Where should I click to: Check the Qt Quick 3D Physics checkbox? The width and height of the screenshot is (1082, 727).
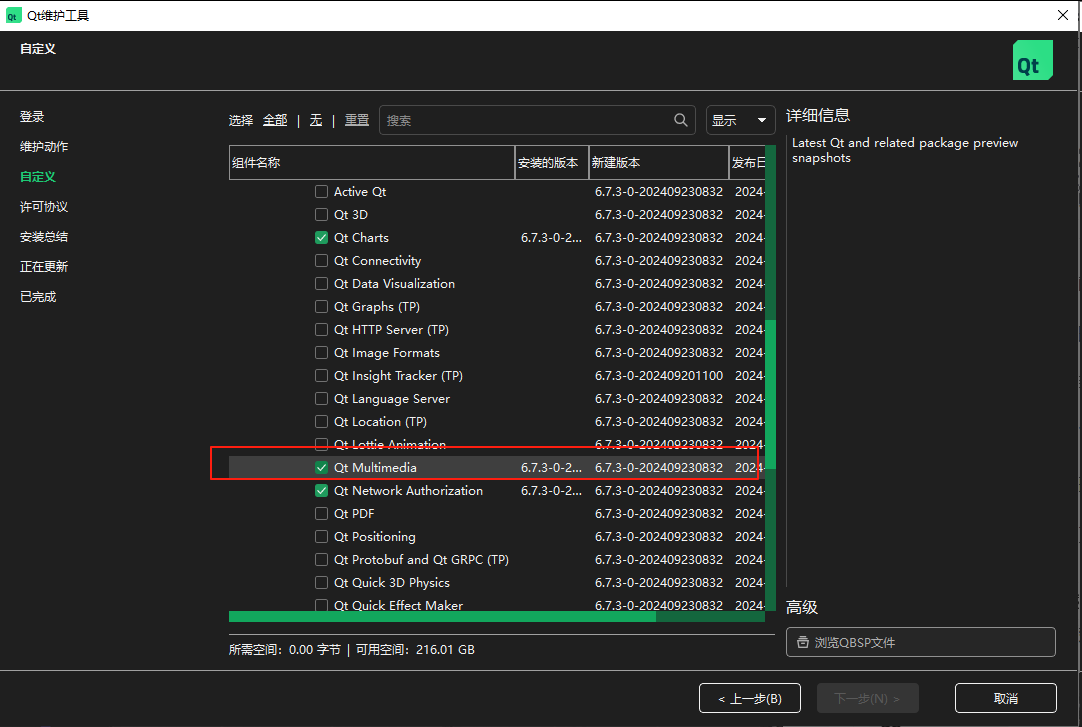[x=321, y=583]
